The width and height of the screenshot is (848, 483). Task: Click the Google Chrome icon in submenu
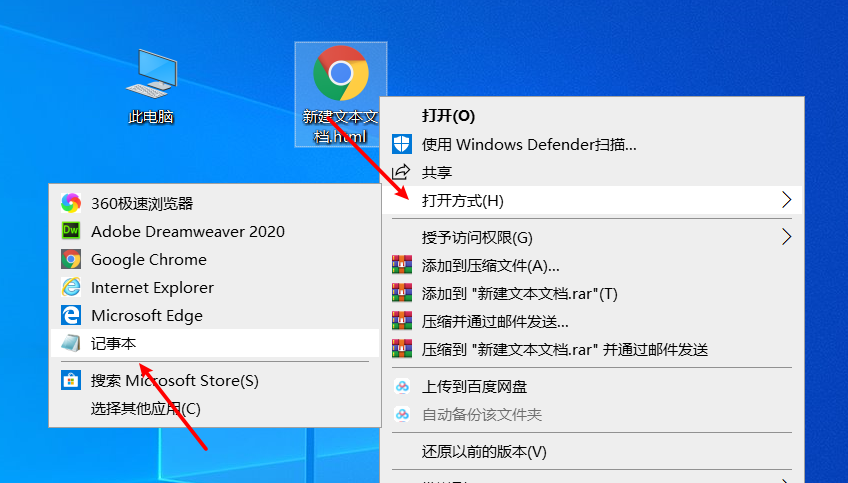pyautogui.click(x=71, y=259)
